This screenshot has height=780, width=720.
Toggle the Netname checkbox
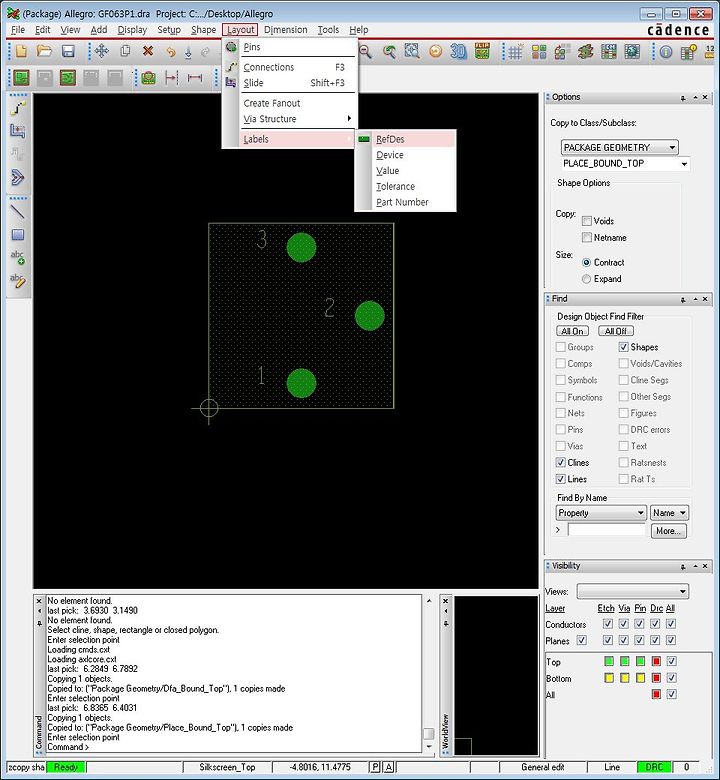pos(587,237)
